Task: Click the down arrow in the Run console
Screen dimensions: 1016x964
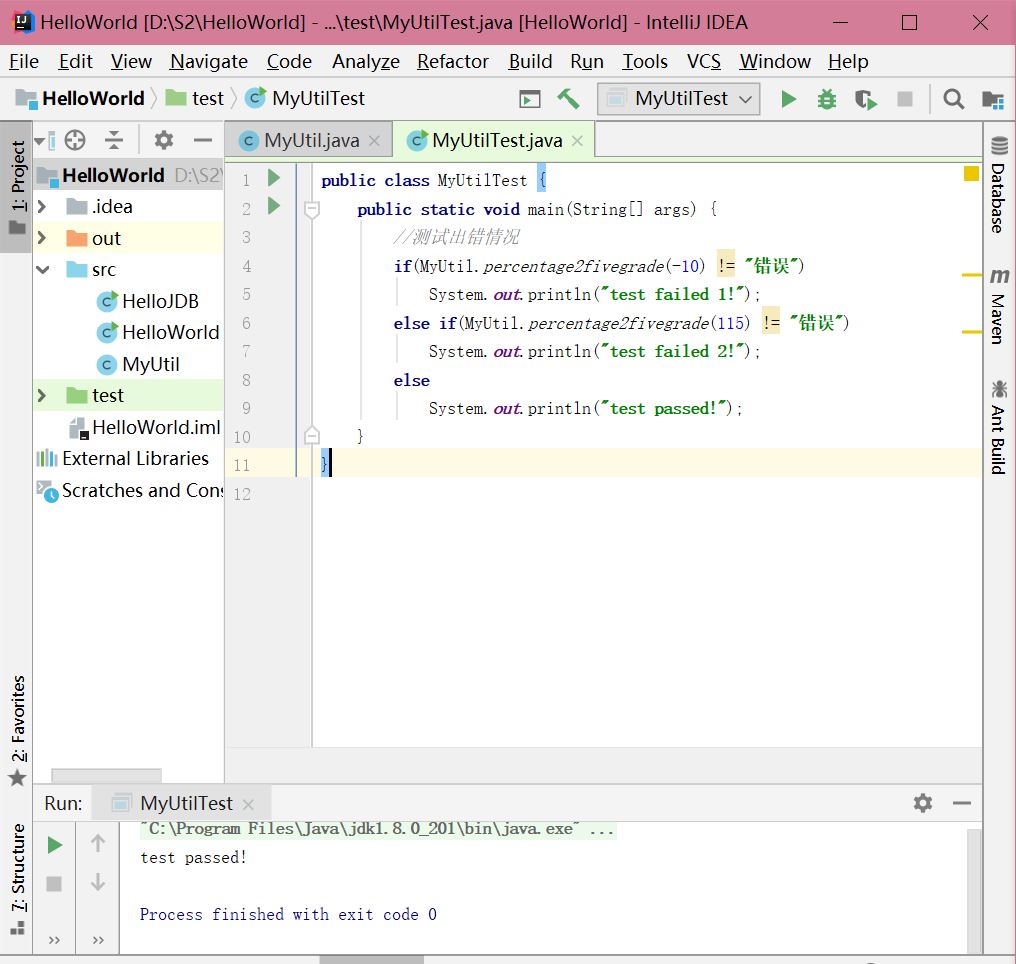Action: [x=98, y=882]
